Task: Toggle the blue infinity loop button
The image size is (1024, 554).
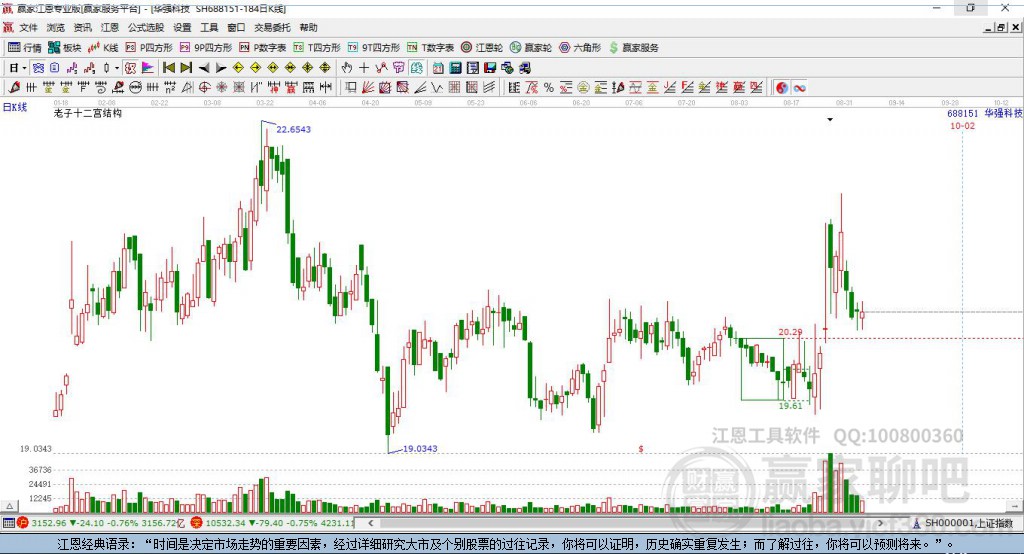Action: pos(799,88)
